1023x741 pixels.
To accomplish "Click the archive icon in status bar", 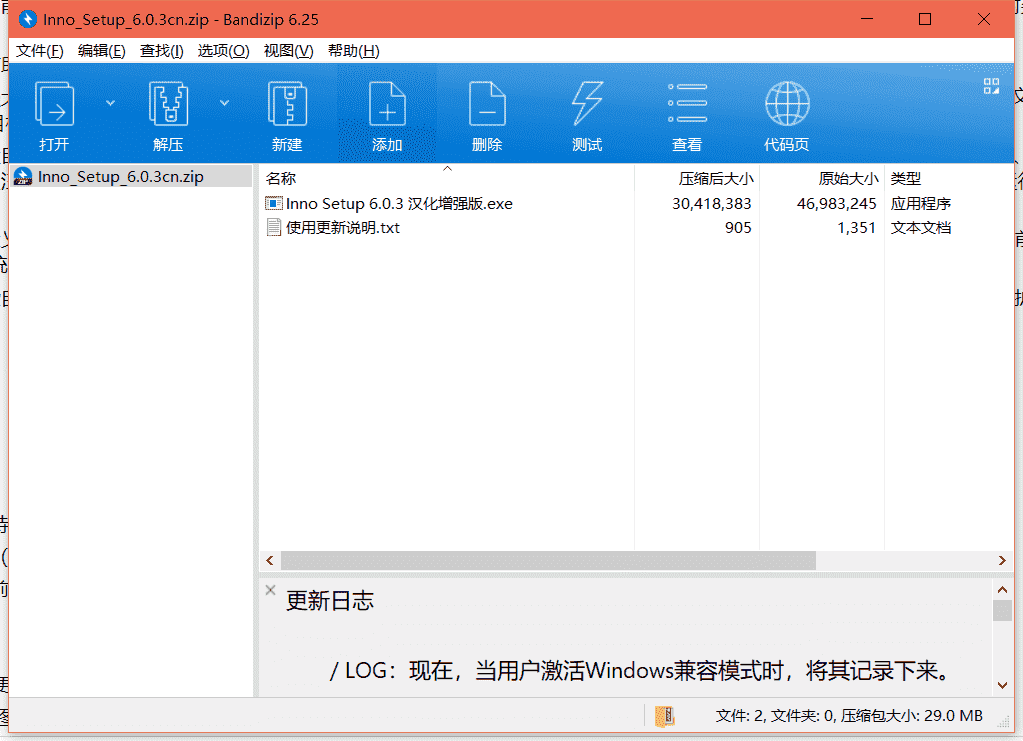I will (x=665, y=716).
